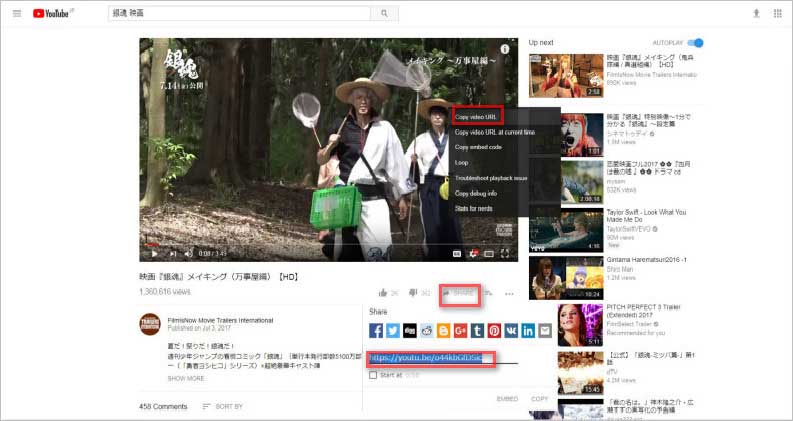Open player settings gear
Screen dimensions: 793x421
pos(473,254)
